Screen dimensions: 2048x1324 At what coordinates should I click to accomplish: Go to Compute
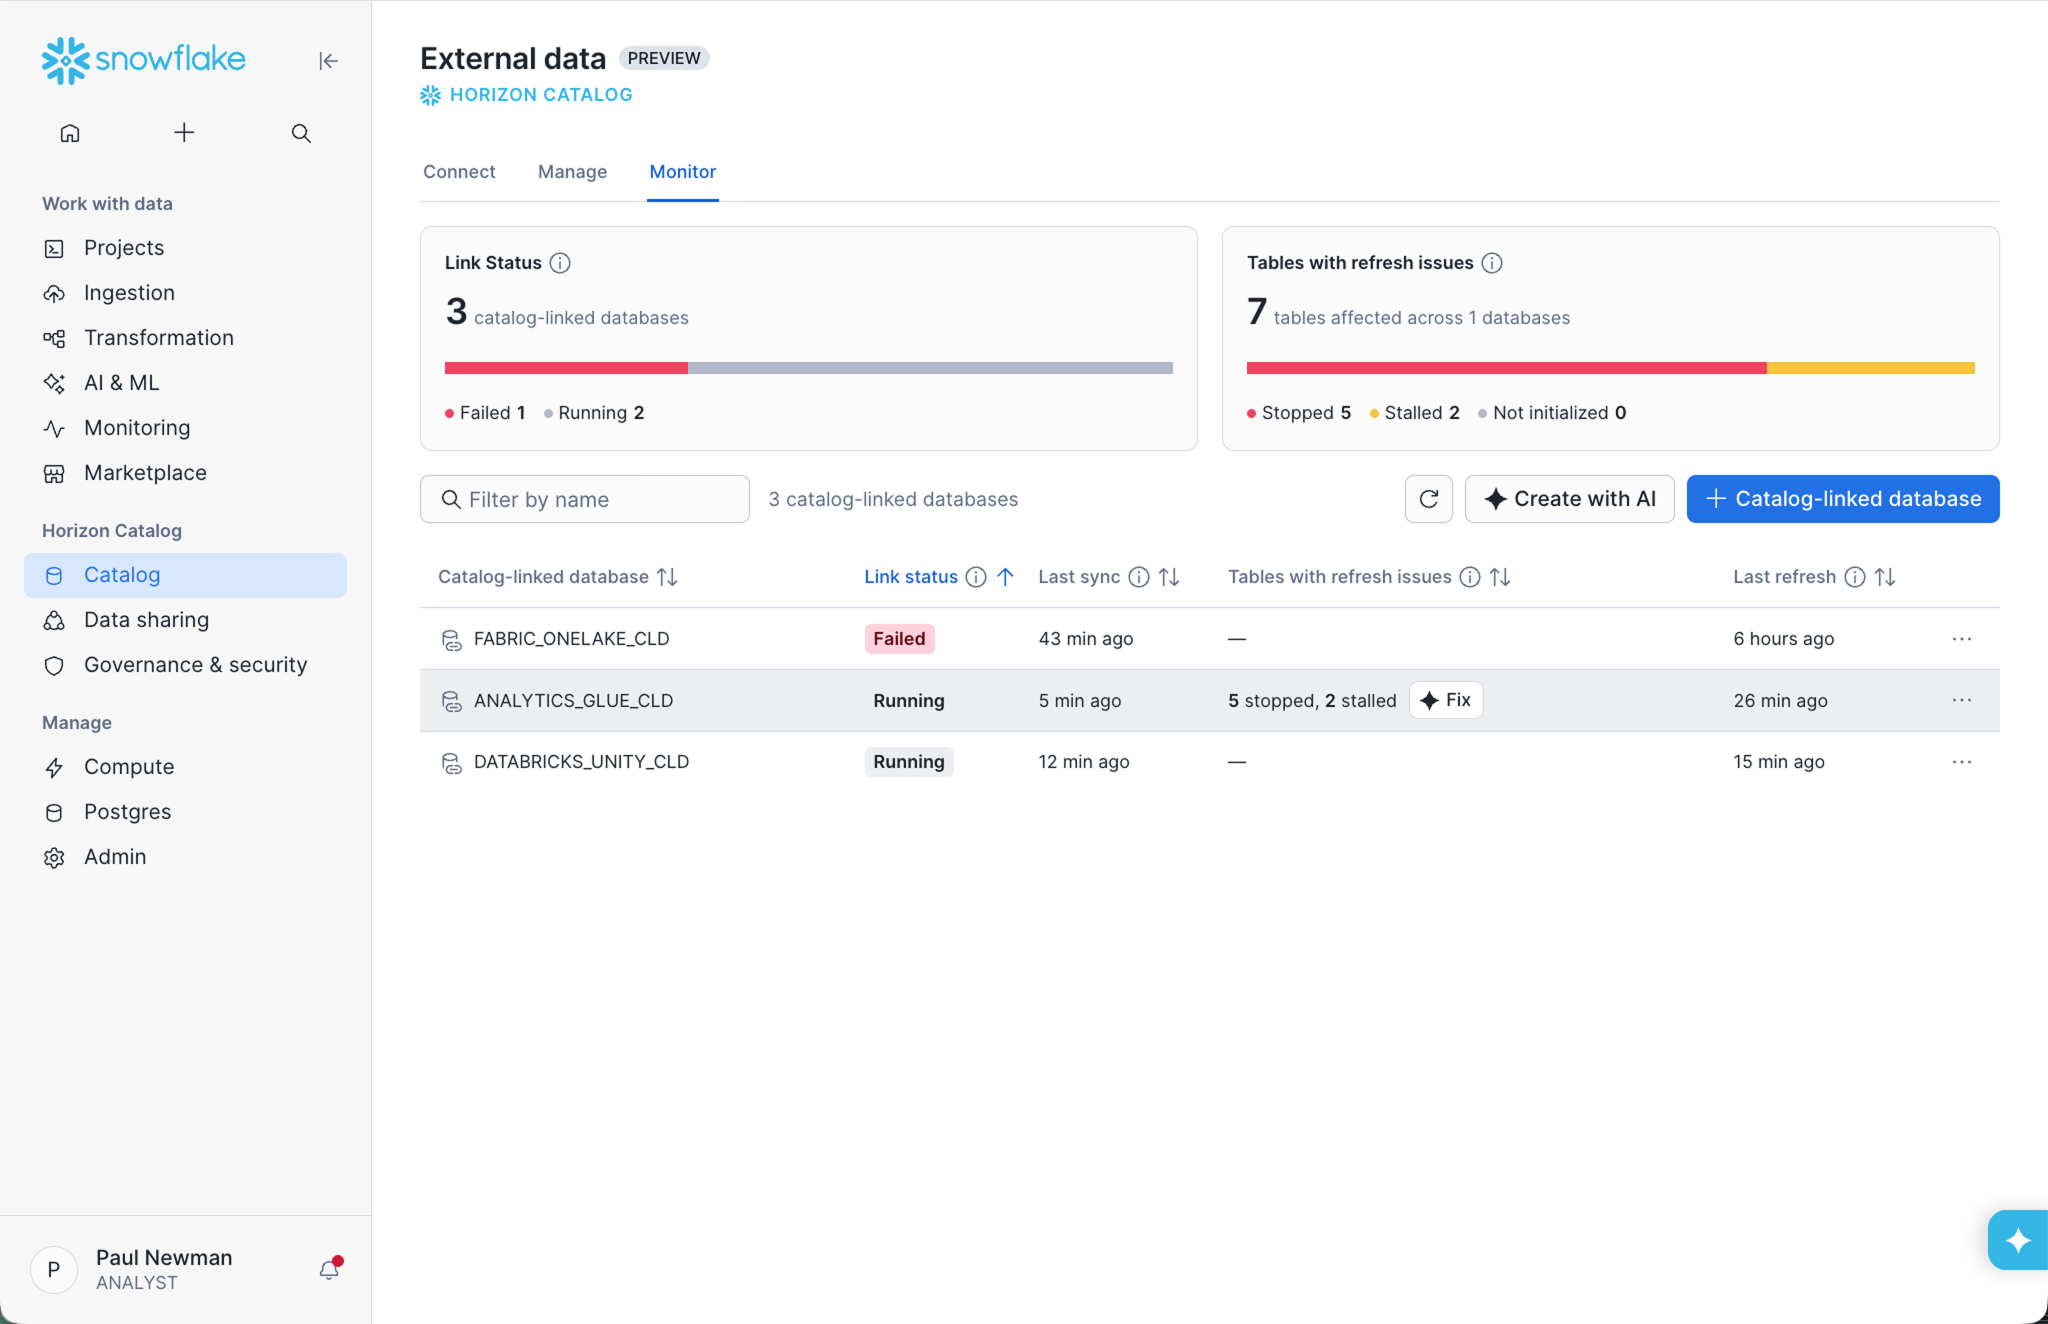(x=185, y=767)
